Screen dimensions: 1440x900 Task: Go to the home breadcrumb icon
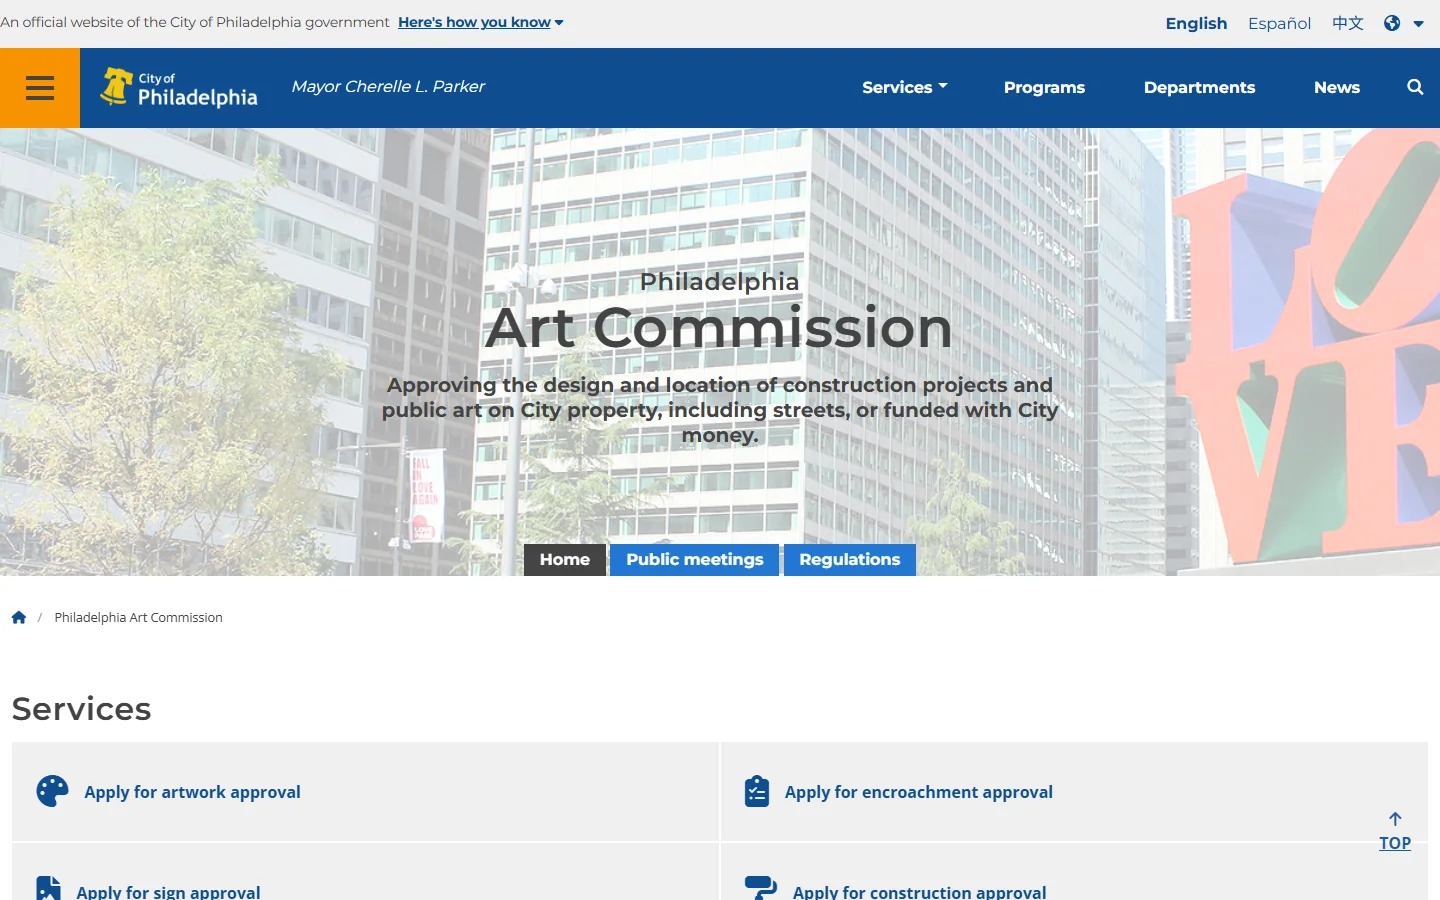click(x=19, y=617)
